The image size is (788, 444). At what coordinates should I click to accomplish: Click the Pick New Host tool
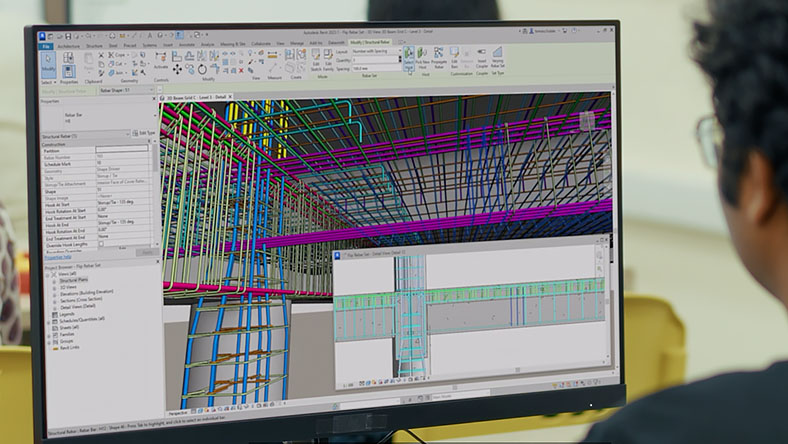pos(423,58)
